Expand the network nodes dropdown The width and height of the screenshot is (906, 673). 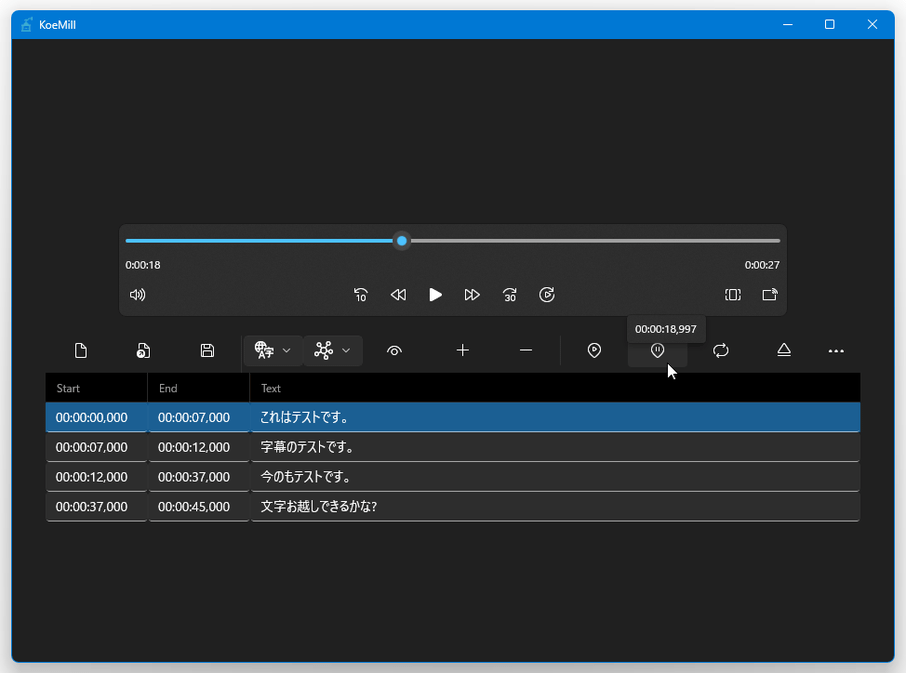click(332, 350)
